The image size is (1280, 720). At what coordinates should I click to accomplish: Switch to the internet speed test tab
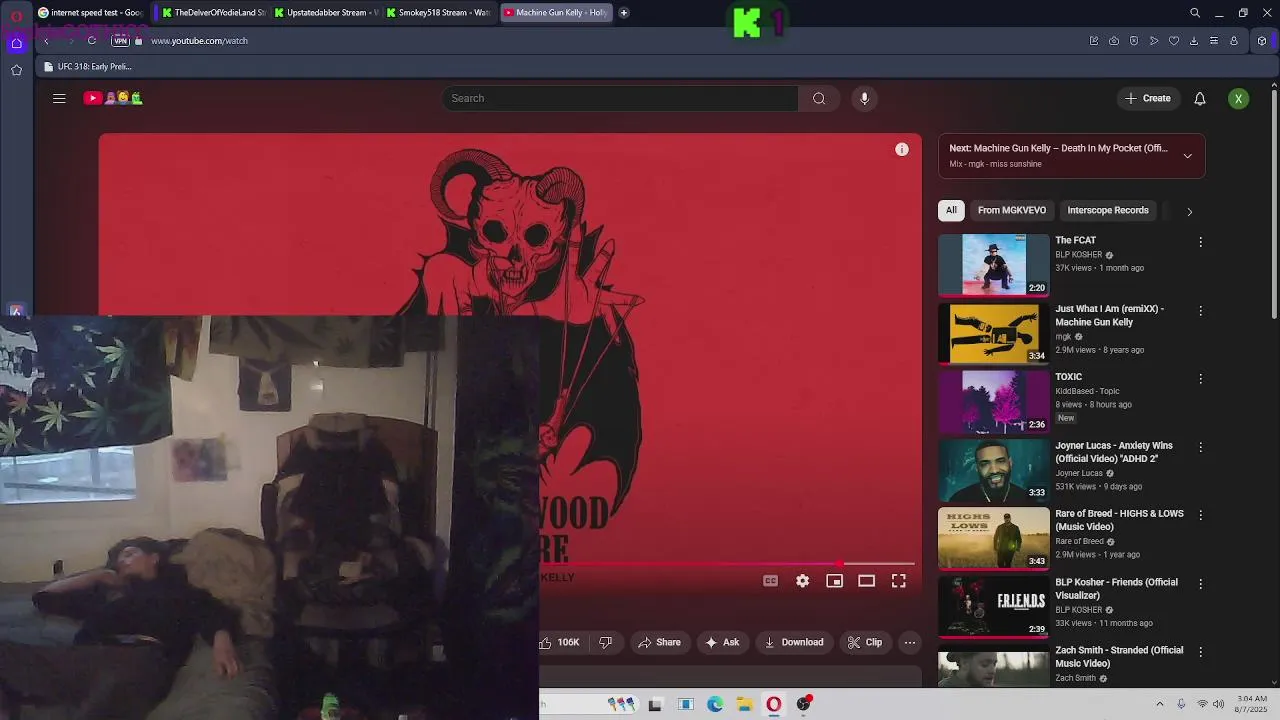pos(90,13)
